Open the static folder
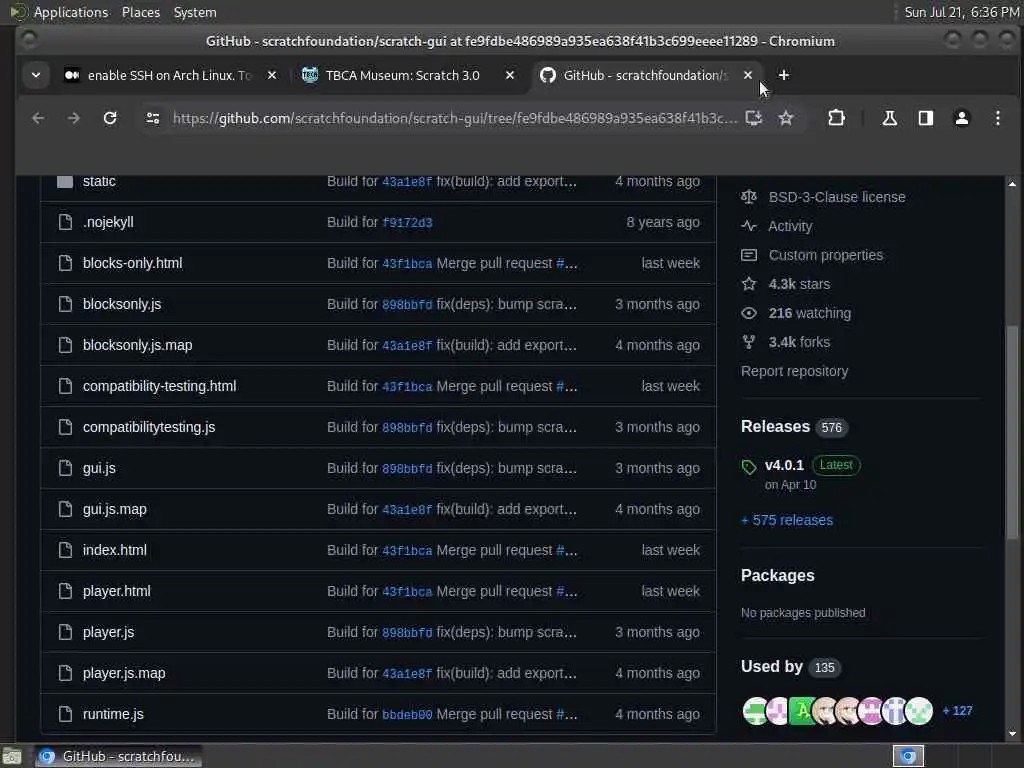 (x=99, y=181)
